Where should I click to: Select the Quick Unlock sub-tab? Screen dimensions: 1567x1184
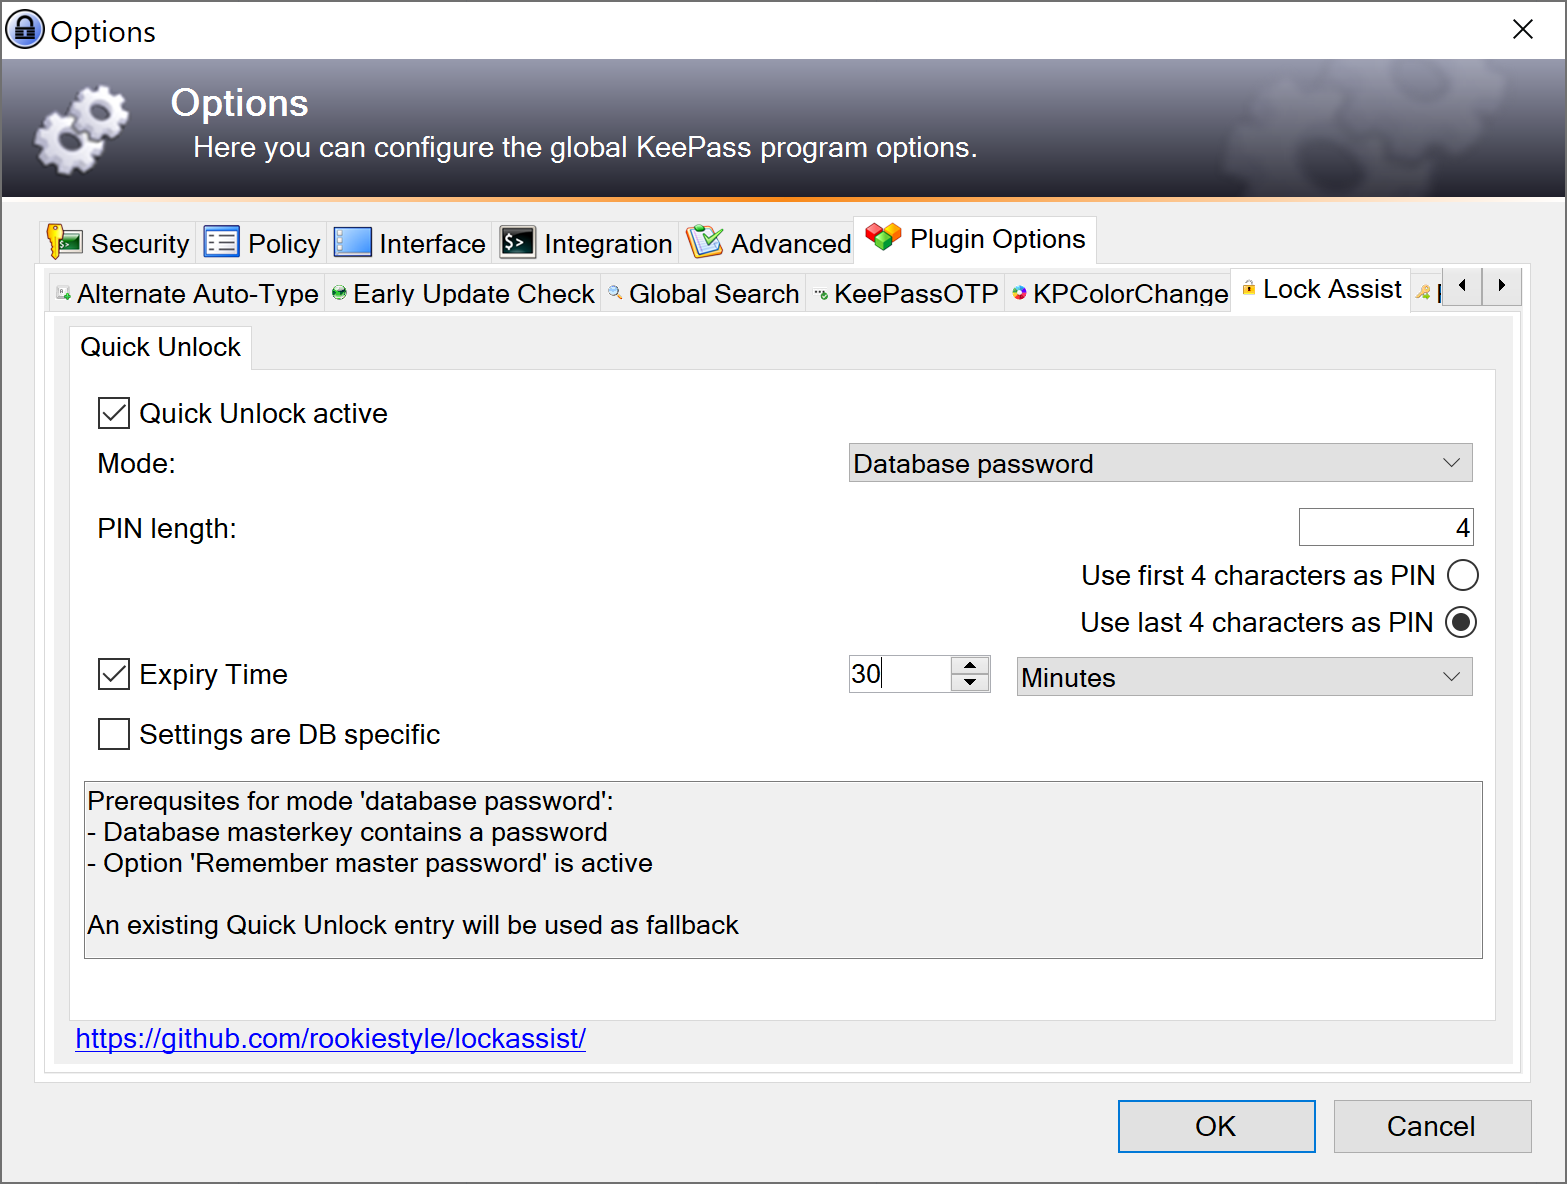tap(160, 347)
